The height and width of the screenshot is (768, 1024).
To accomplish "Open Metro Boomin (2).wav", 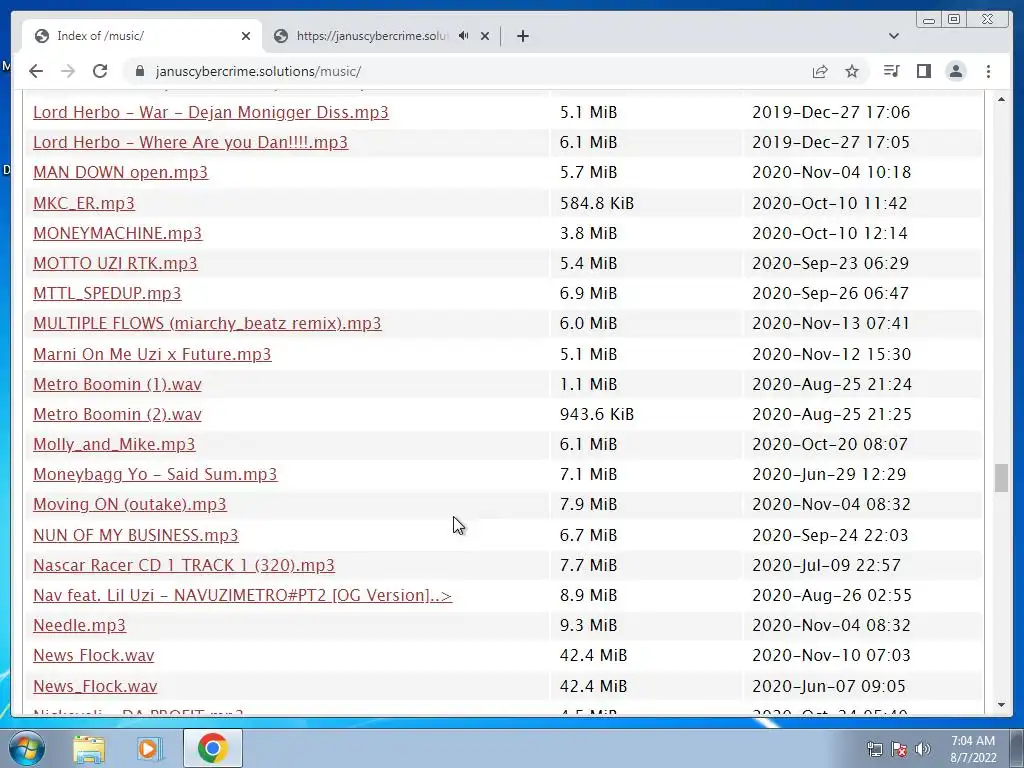I will pyautogui.click(x=118, y=414).
